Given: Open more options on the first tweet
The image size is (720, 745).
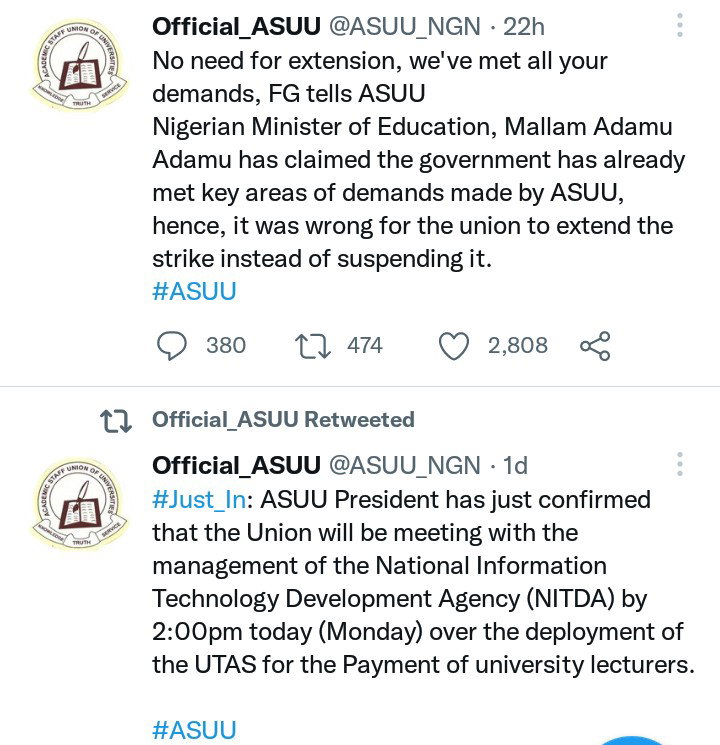Looking at the screenshot, I should pos(680,25).
